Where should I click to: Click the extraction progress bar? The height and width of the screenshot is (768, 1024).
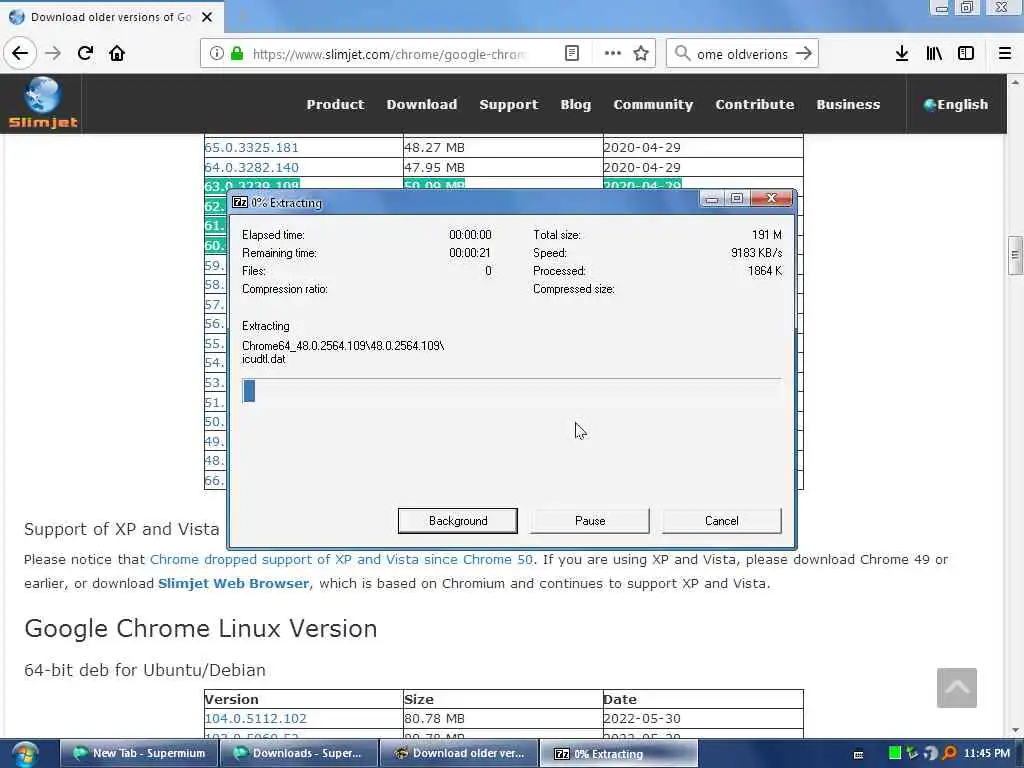click(511, 391)
